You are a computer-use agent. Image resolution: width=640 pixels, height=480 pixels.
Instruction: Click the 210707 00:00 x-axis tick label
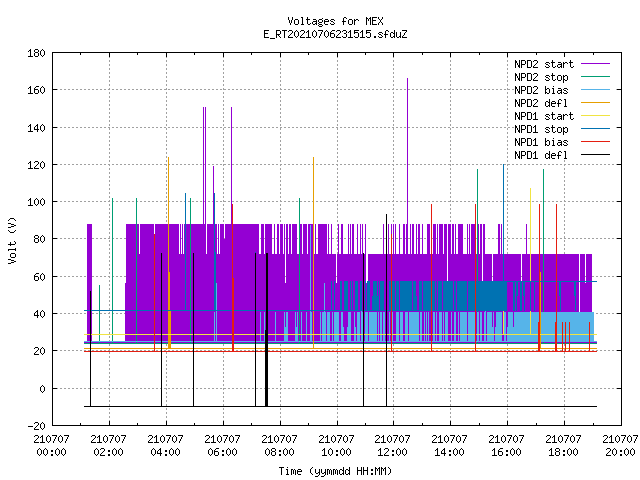(x=51, y=446)
